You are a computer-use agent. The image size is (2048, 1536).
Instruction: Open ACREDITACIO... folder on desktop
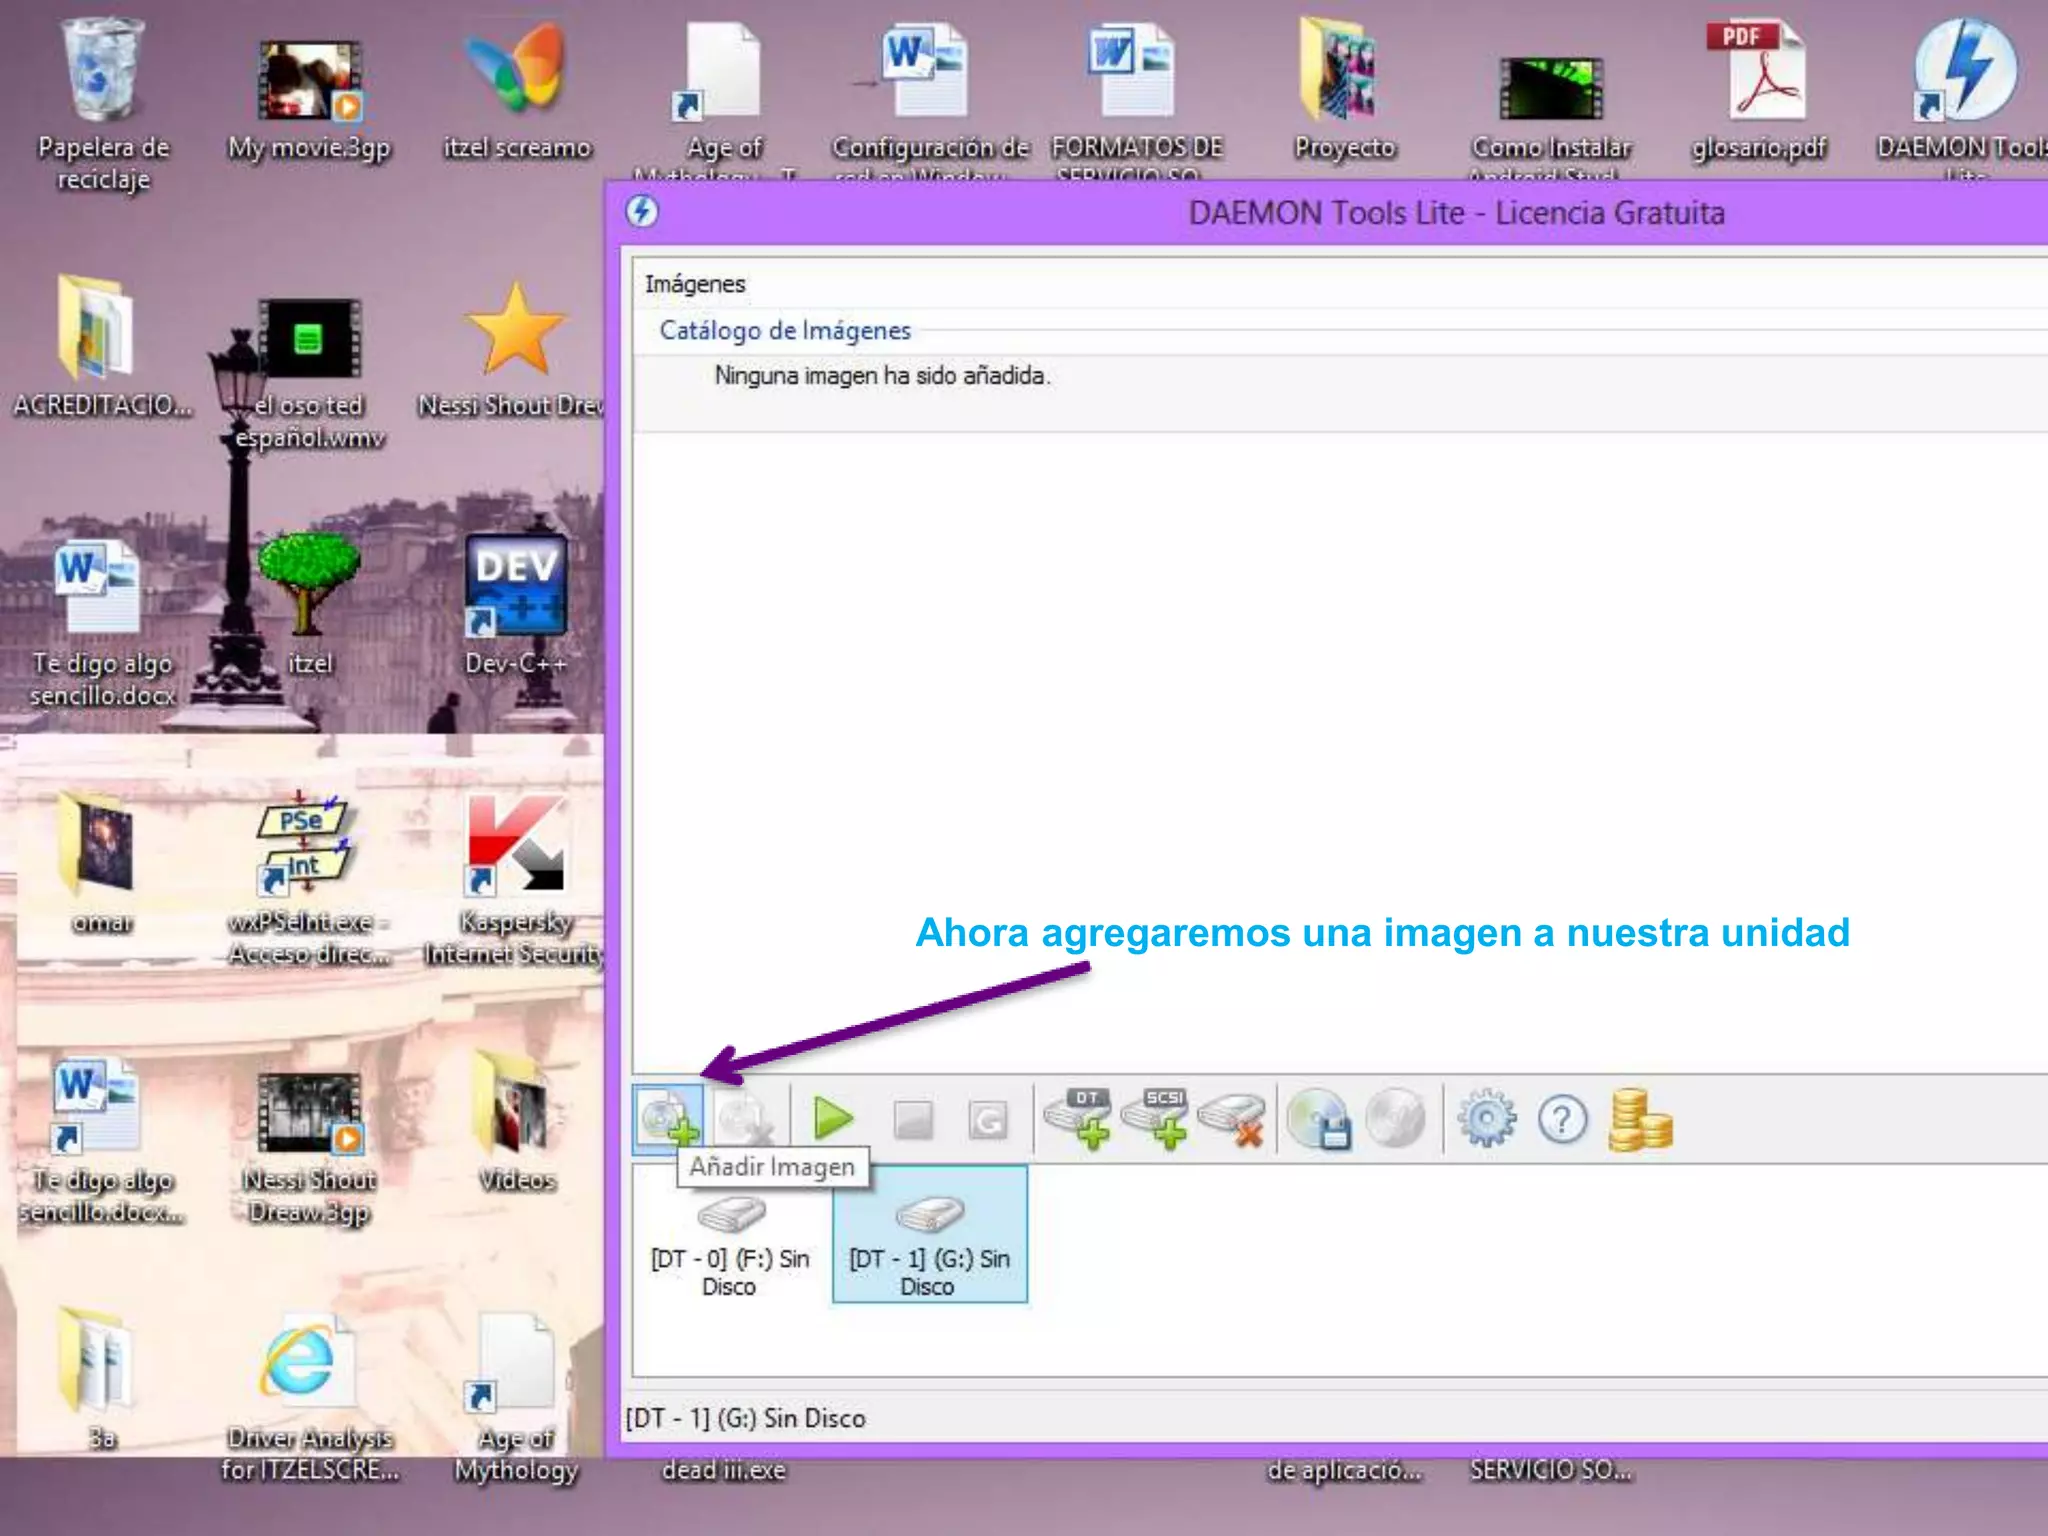[x=102, y=345]
